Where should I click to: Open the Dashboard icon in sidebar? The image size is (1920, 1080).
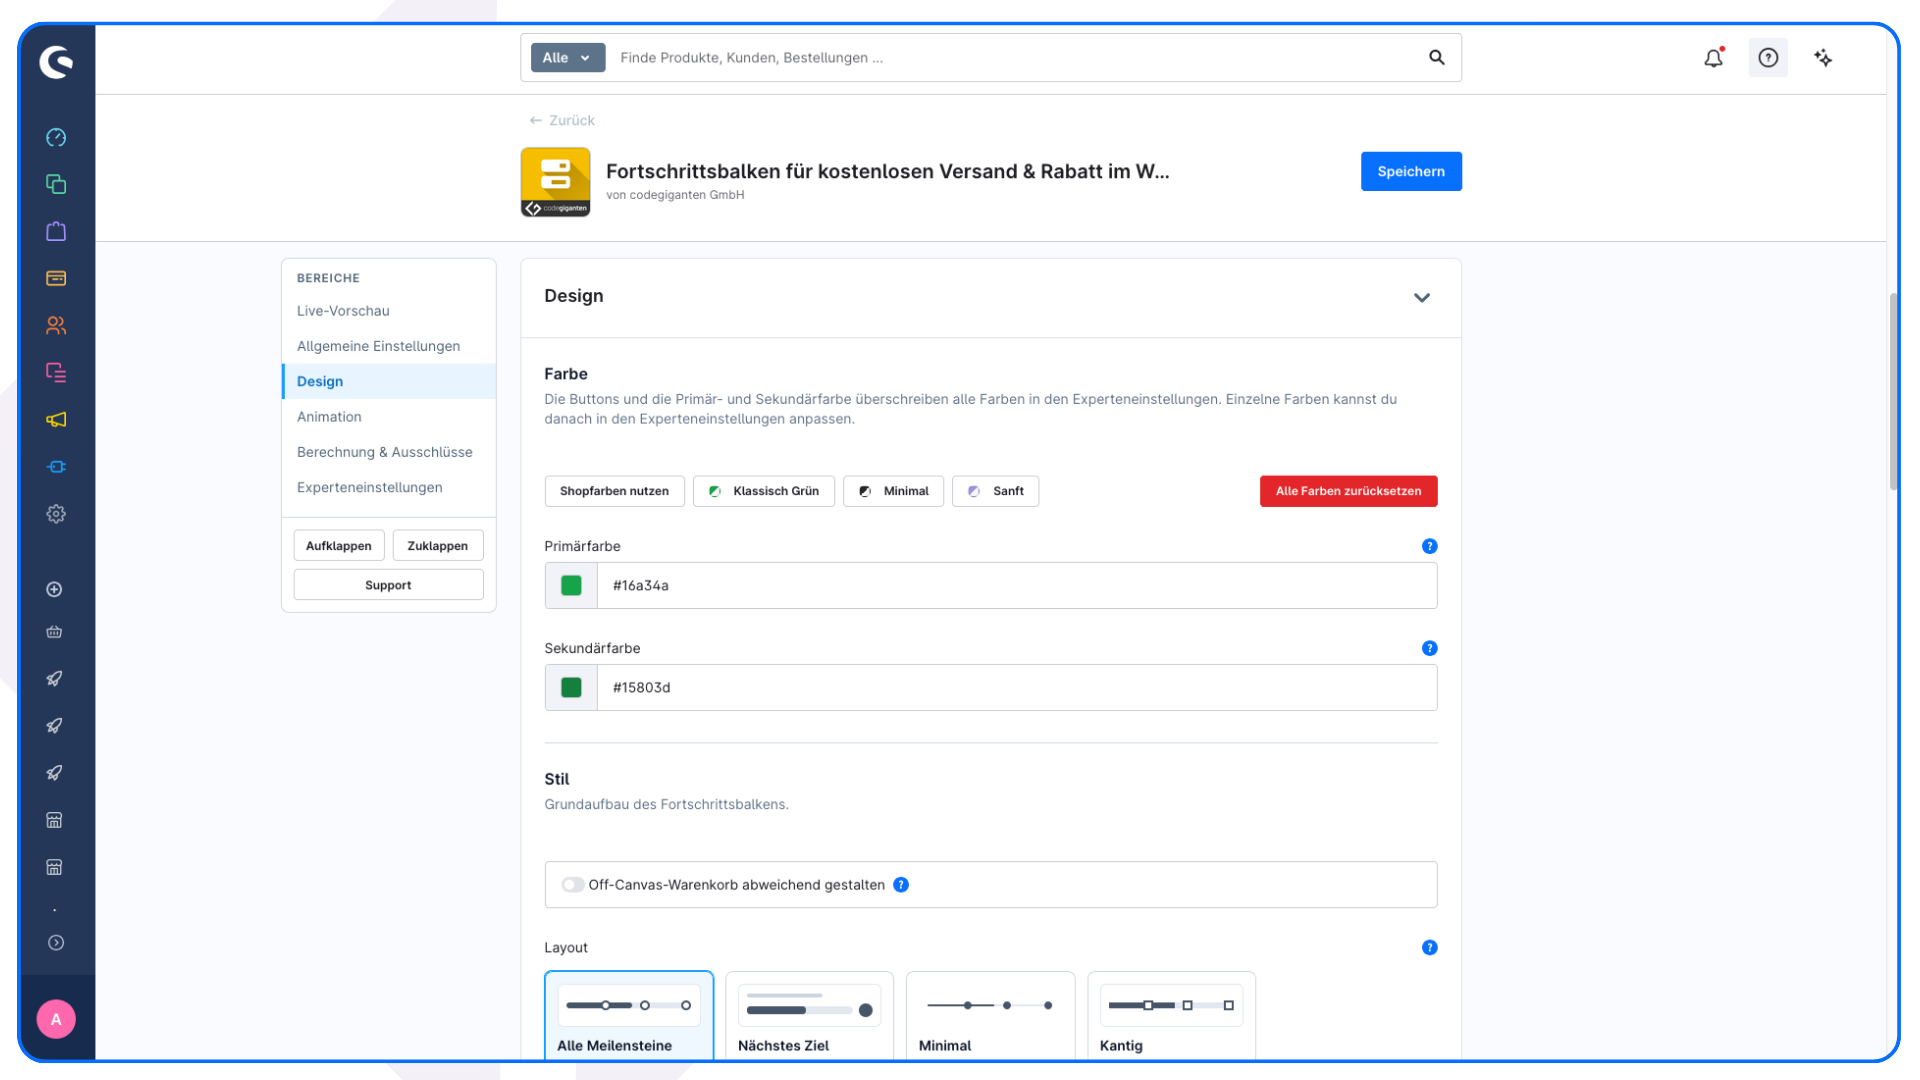point(56,137)
